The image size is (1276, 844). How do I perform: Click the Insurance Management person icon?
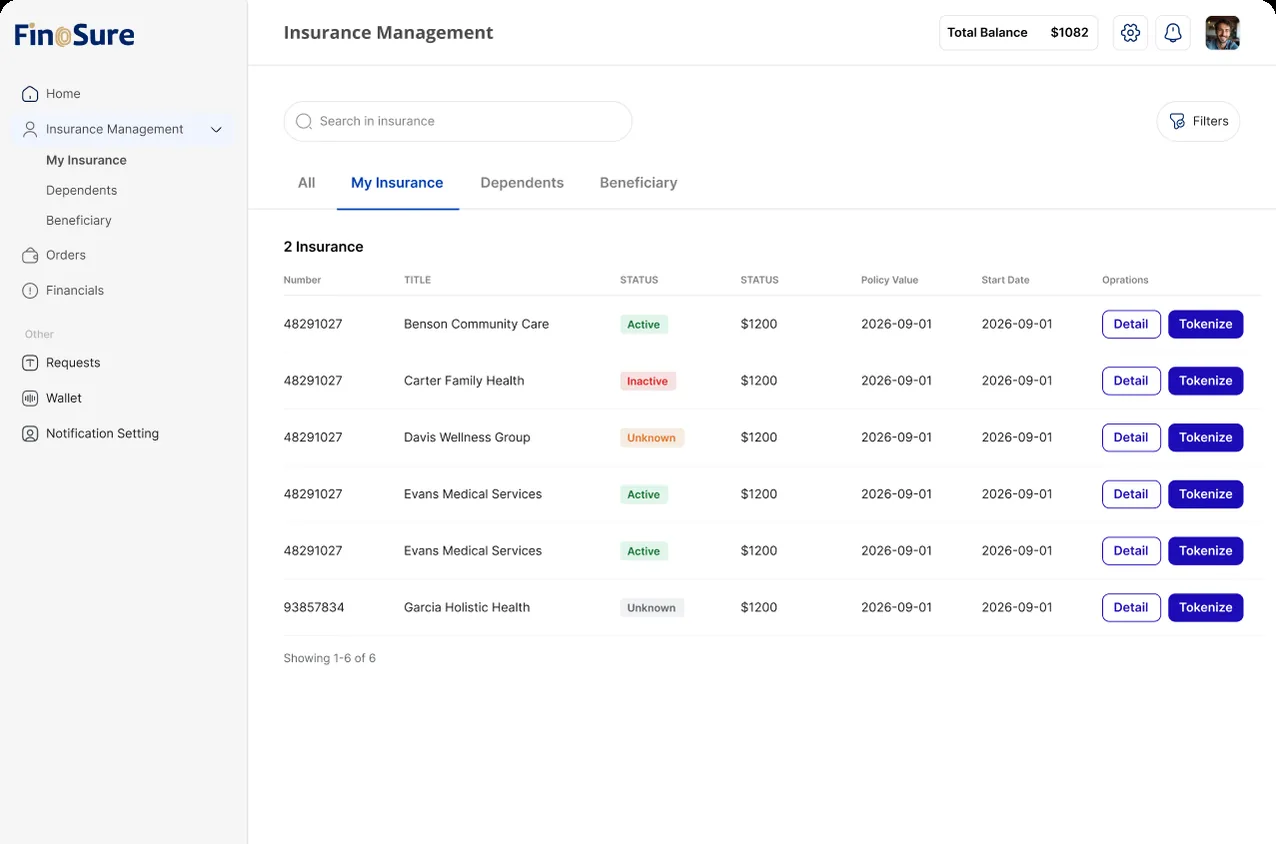[30, 129]
